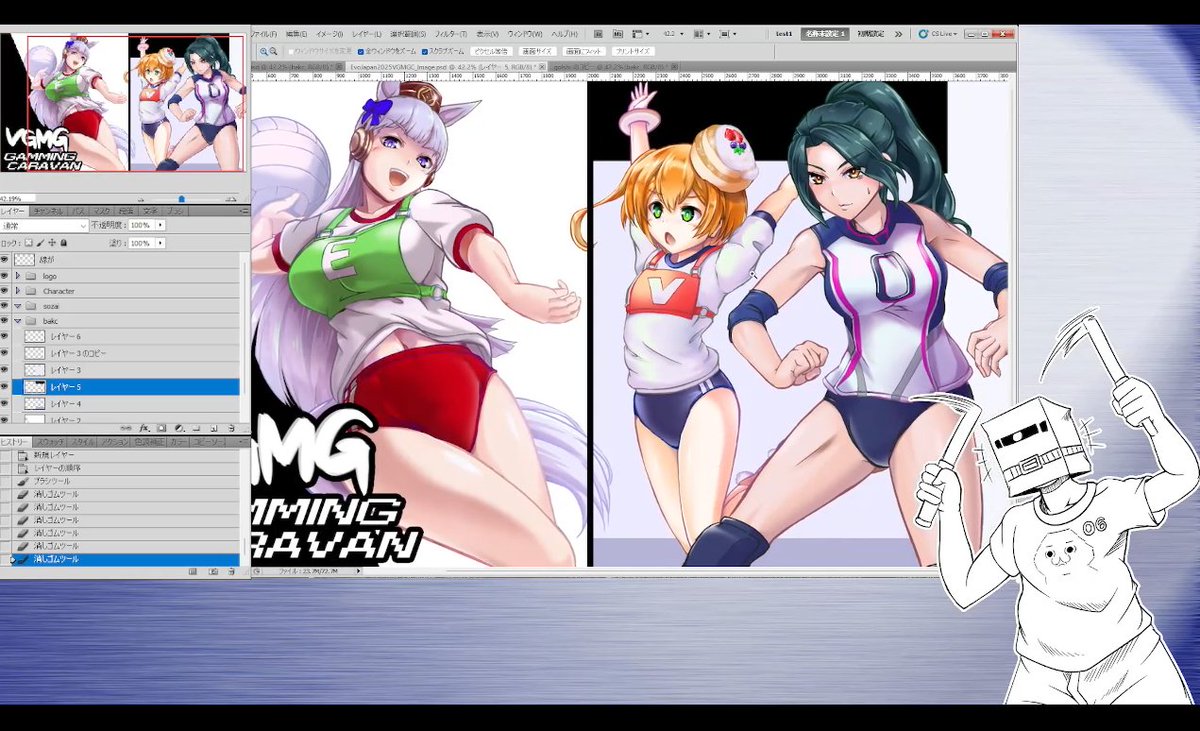This screenshot has height=731, width=1200.
Task: Click 画面サイズ button
Action: coord(536,51)
